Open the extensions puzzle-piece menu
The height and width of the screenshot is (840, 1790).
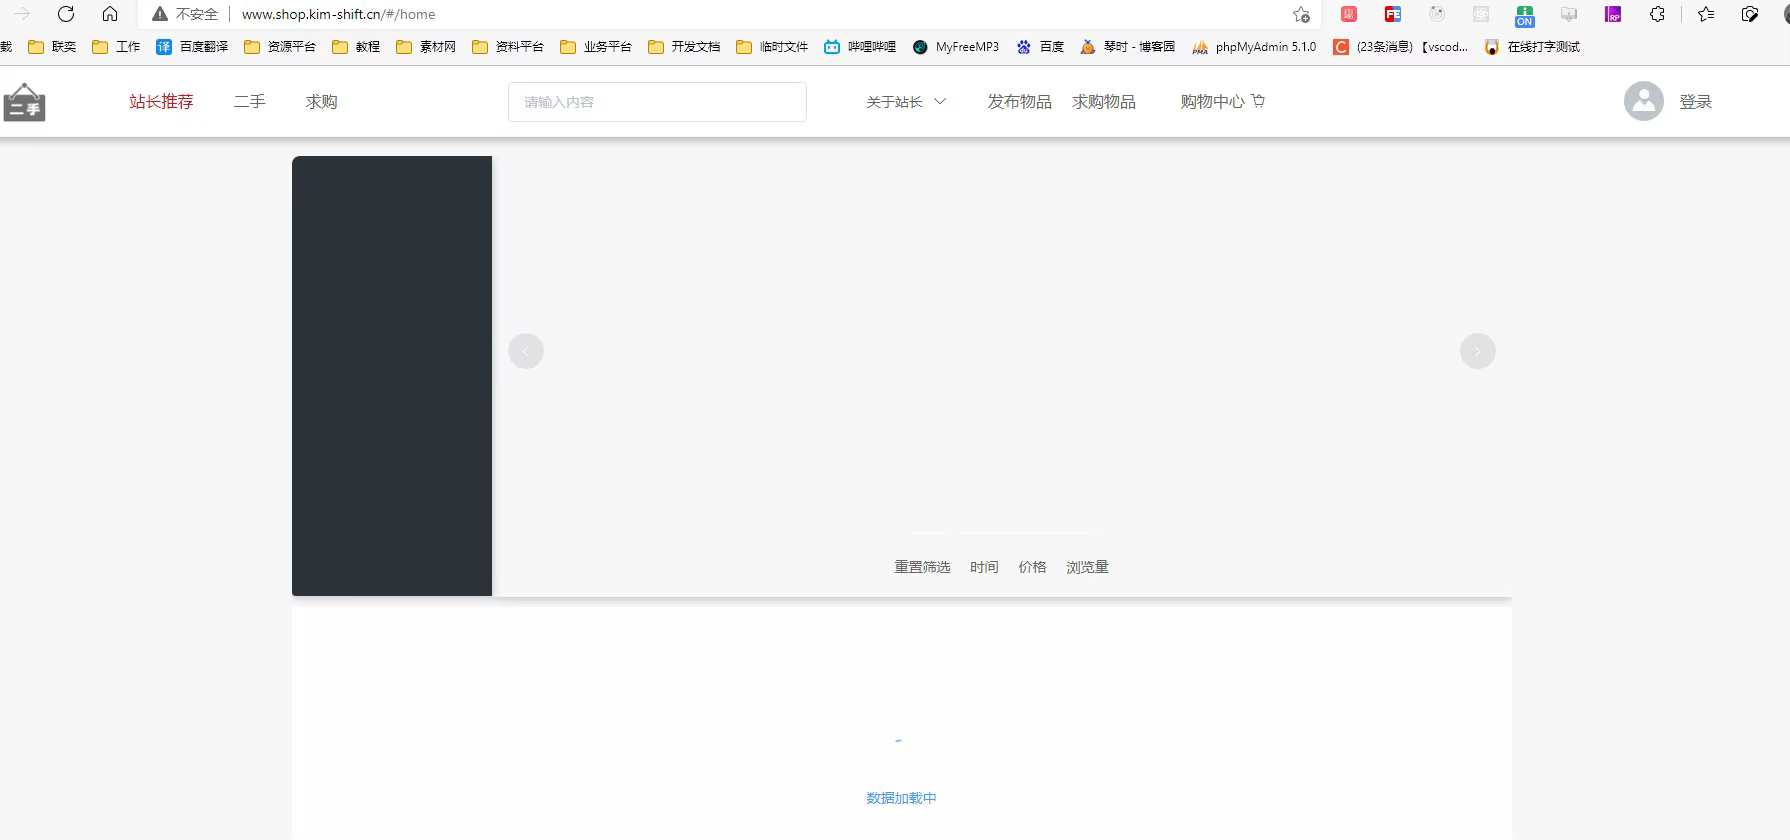[x=1657, y=14]
